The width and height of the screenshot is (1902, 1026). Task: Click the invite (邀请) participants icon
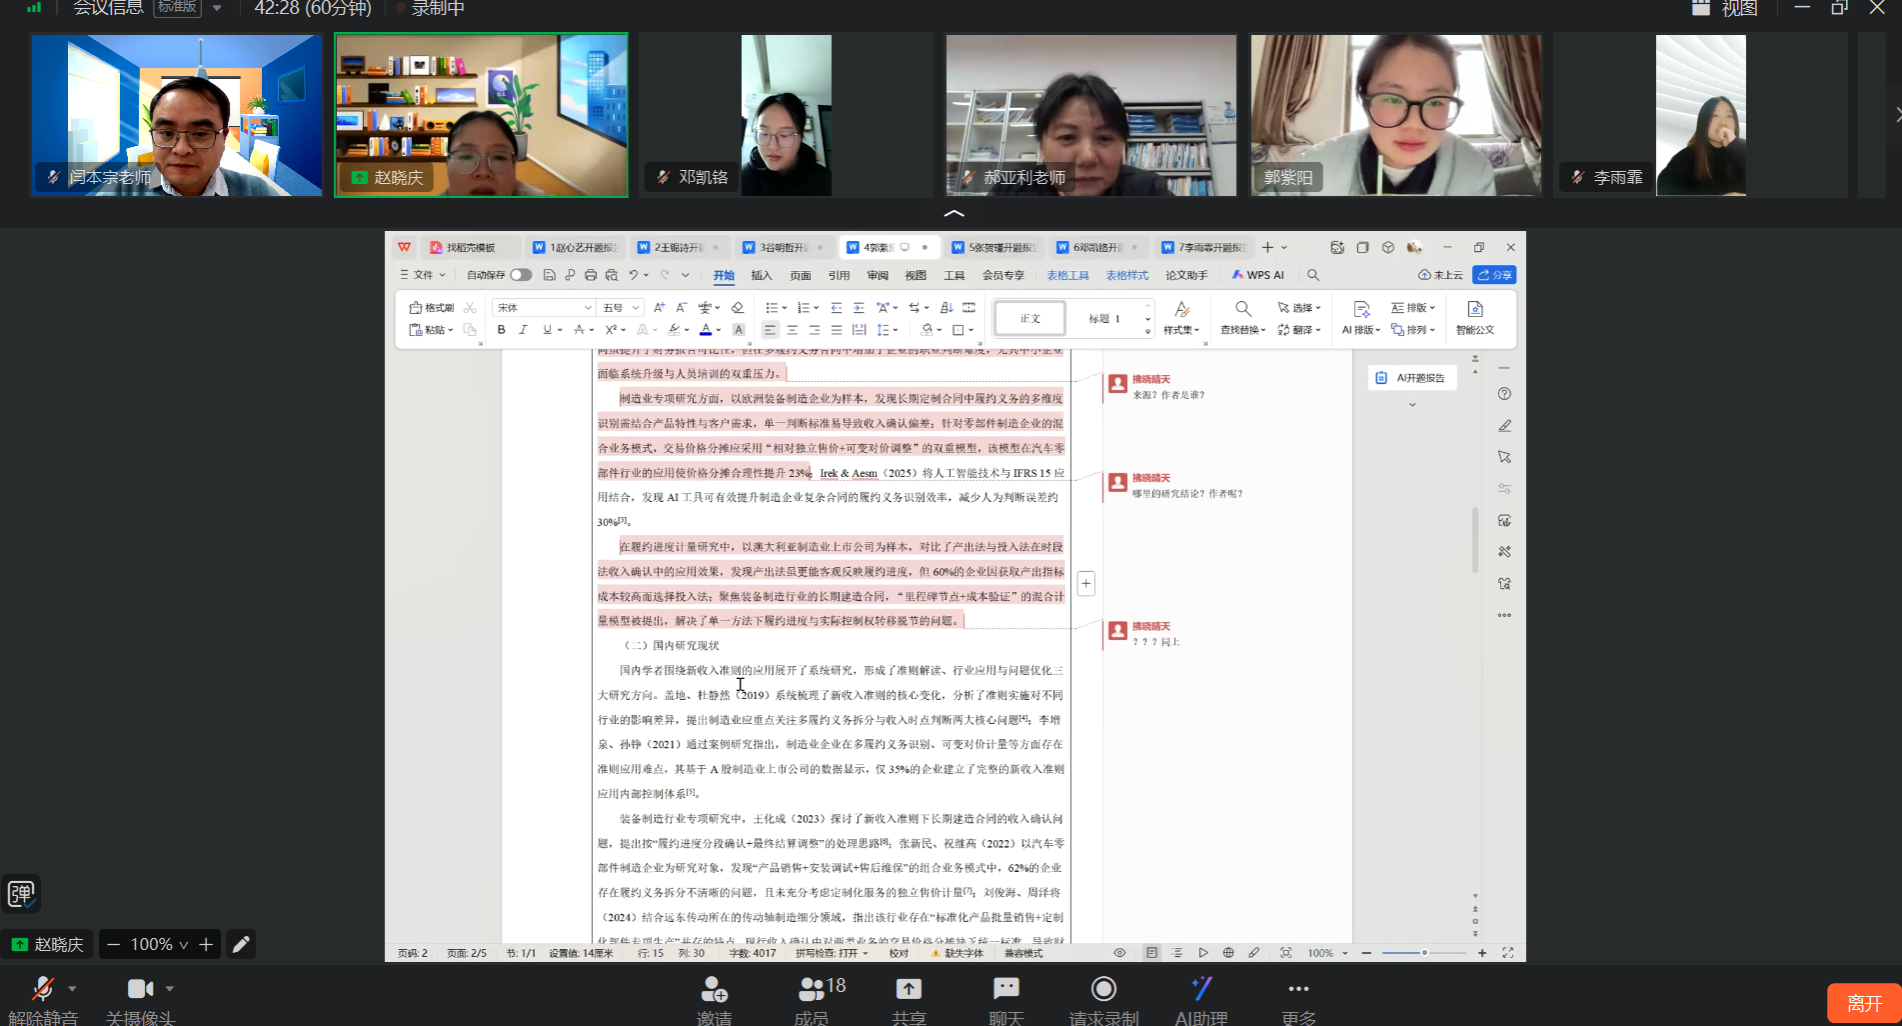(x=714, y=990)
